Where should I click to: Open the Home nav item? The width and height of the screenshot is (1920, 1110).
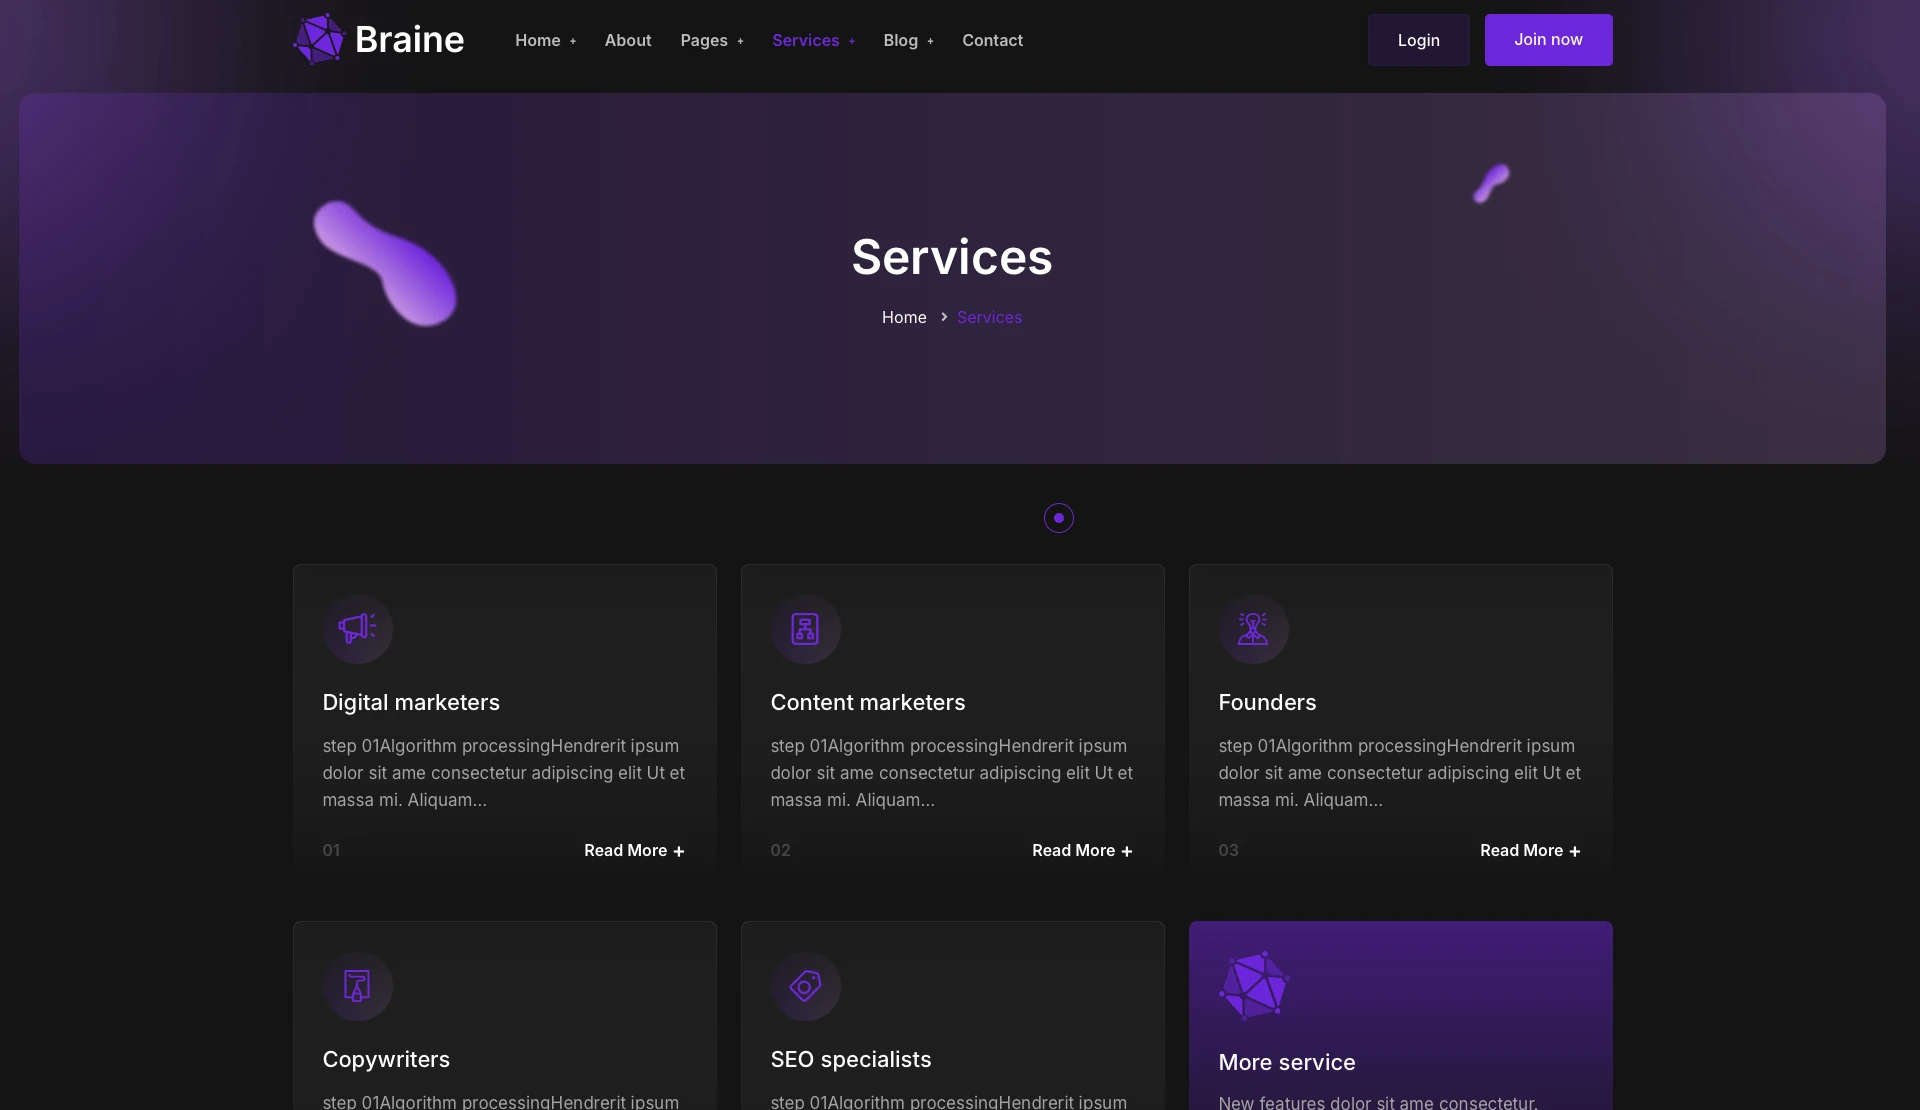pyautogui.click(x=538, y=40)
